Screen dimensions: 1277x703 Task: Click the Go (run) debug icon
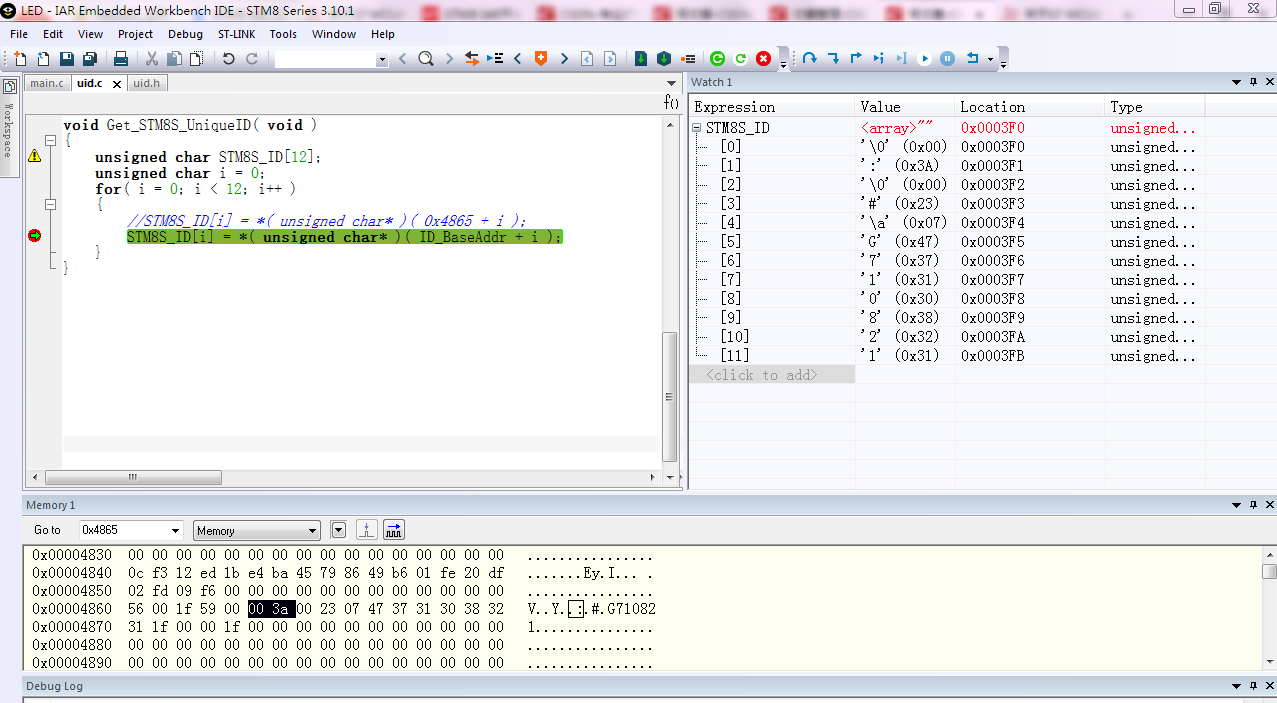[x=925, y=59]
